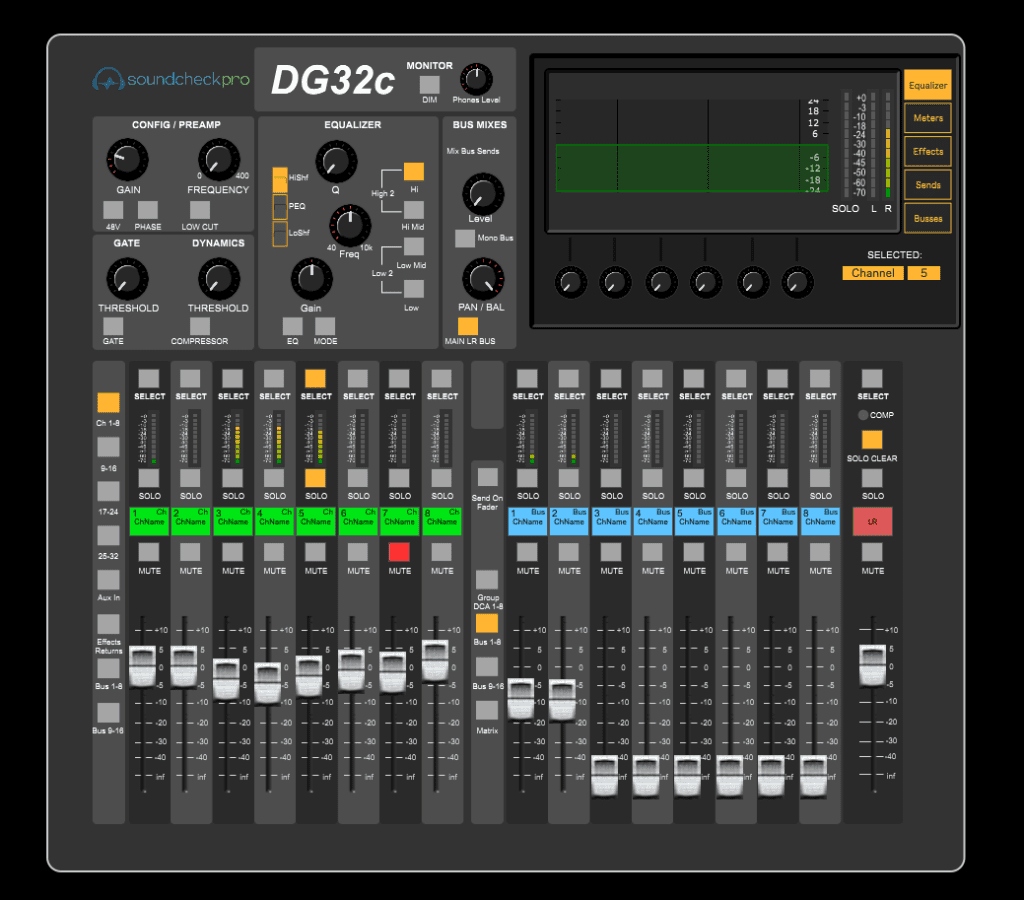This screenshot has height=900, width=1024.
Task: Switch to Effects Returns layer
Action: (108, 624)
